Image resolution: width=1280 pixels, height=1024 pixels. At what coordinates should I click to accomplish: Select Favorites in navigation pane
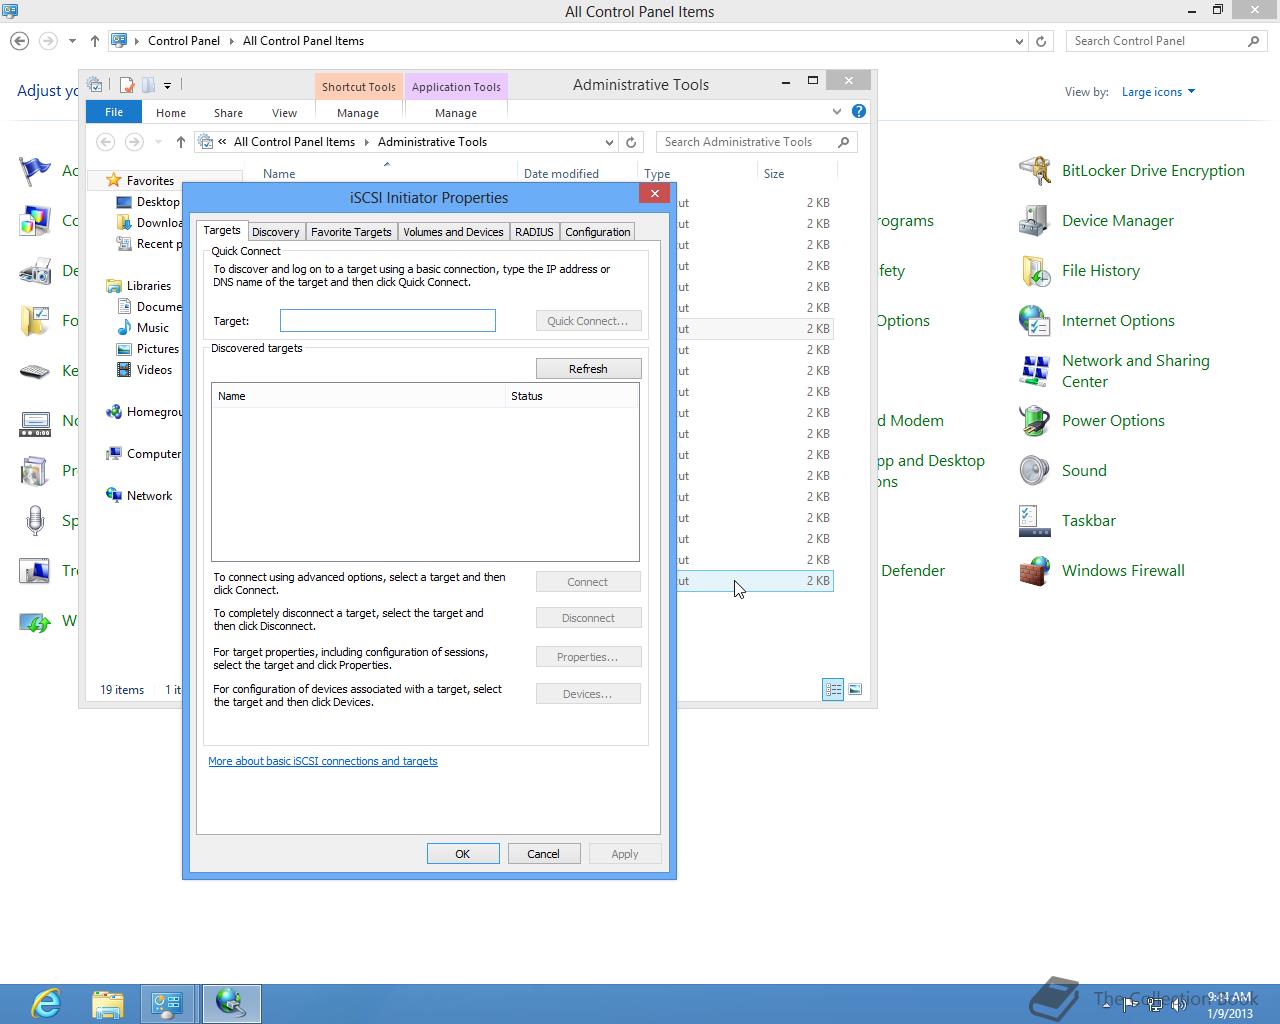(150, 181)
